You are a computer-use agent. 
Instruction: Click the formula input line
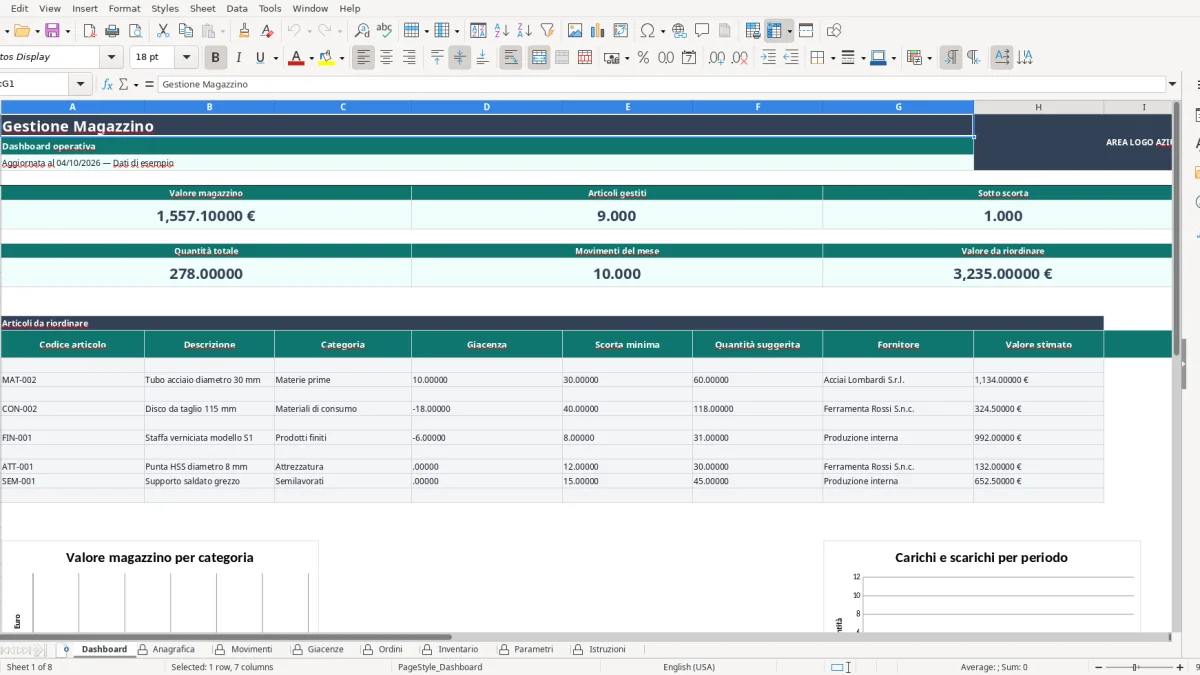click(x=662, y=84)
